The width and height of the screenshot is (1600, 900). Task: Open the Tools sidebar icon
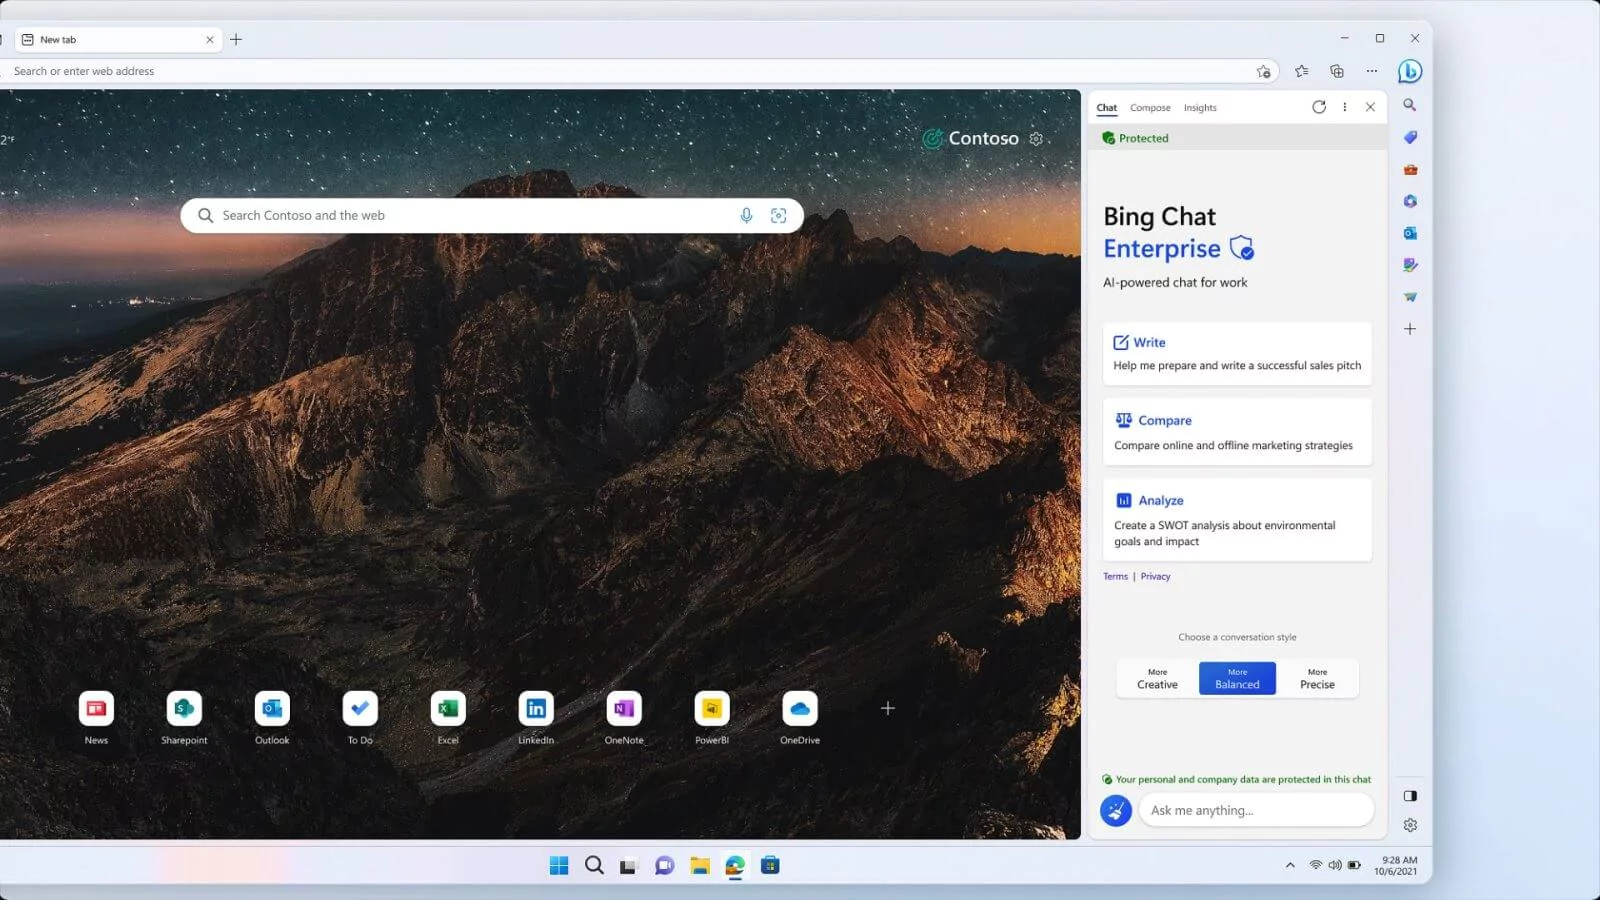tap(1410, 169)
